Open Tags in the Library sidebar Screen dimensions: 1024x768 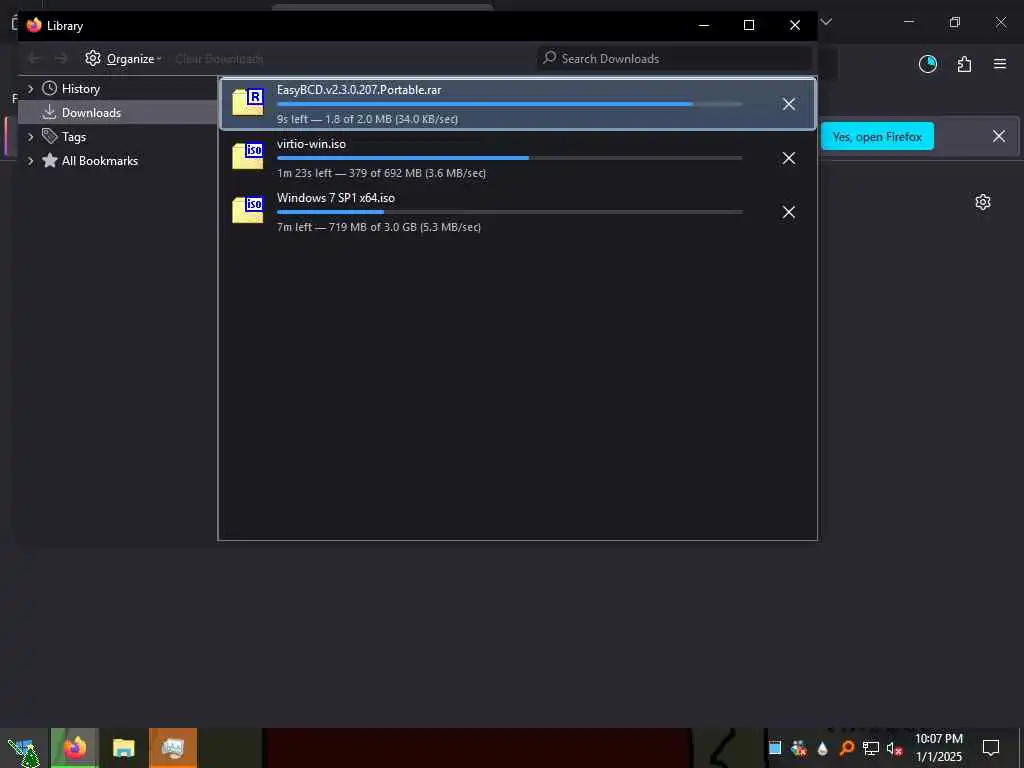pyautogui.click(x=74, y=137)
